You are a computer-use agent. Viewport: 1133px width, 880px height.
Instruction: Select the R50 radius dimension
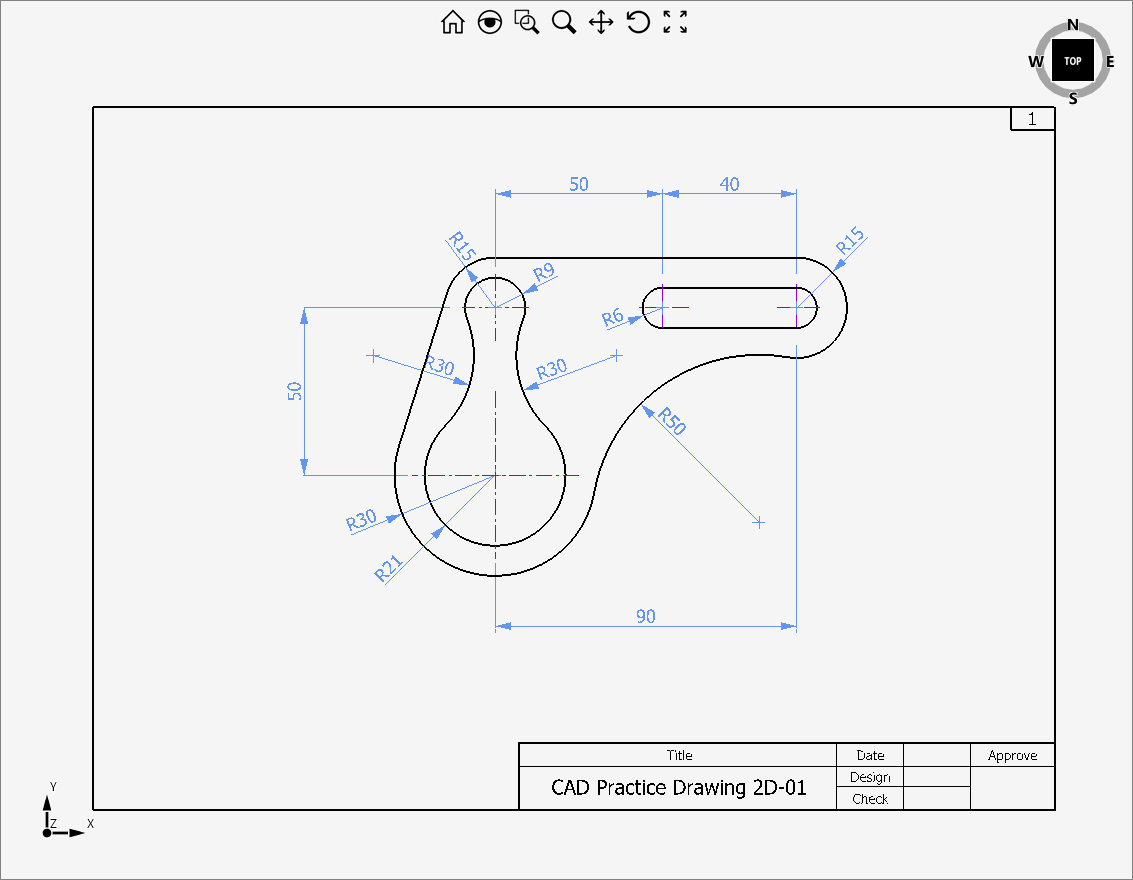point(671,423)
